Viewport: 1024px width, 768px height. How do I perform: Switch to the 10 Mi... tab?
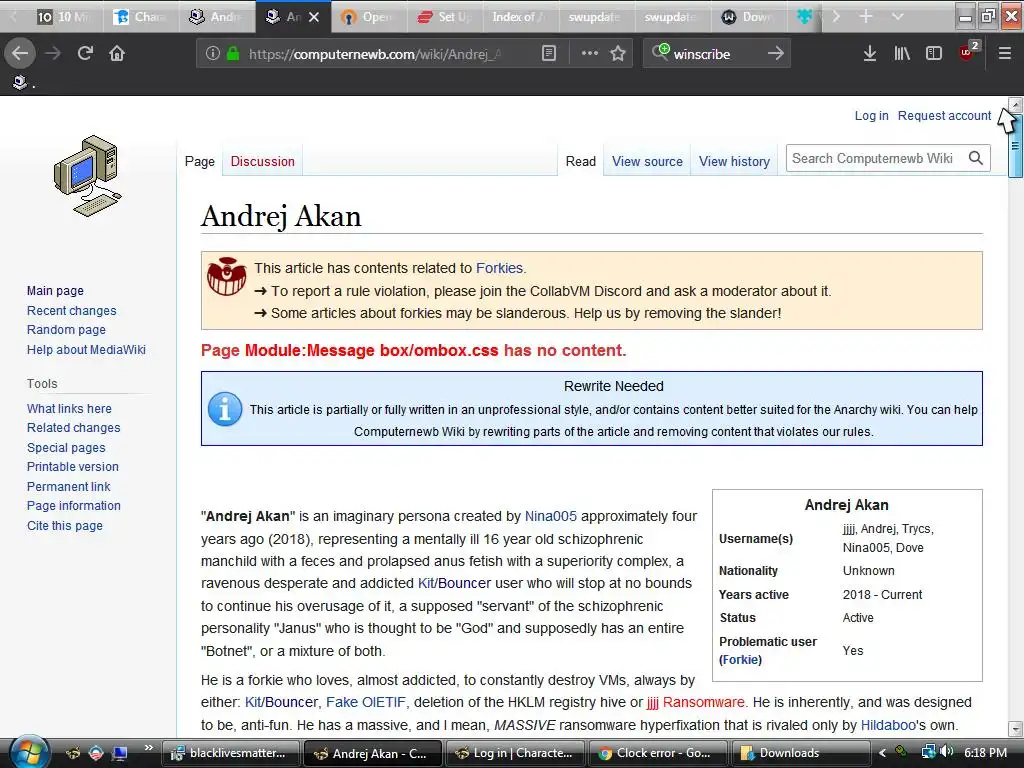coord(63,17)
